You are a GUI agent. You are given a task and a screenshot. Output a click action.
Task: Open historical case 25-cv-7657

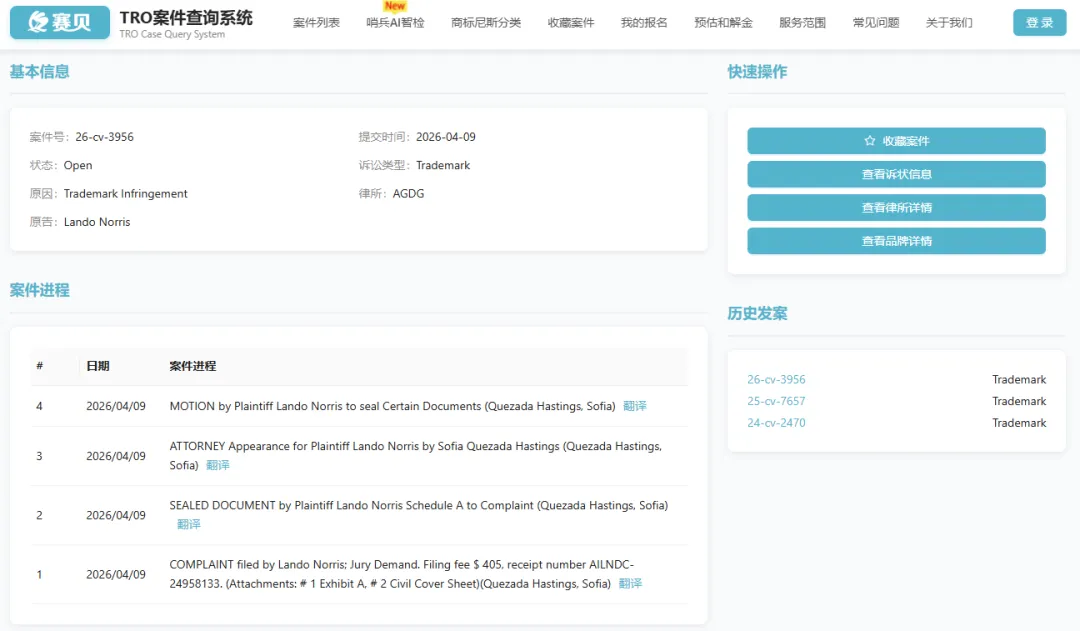pos(776,401)
